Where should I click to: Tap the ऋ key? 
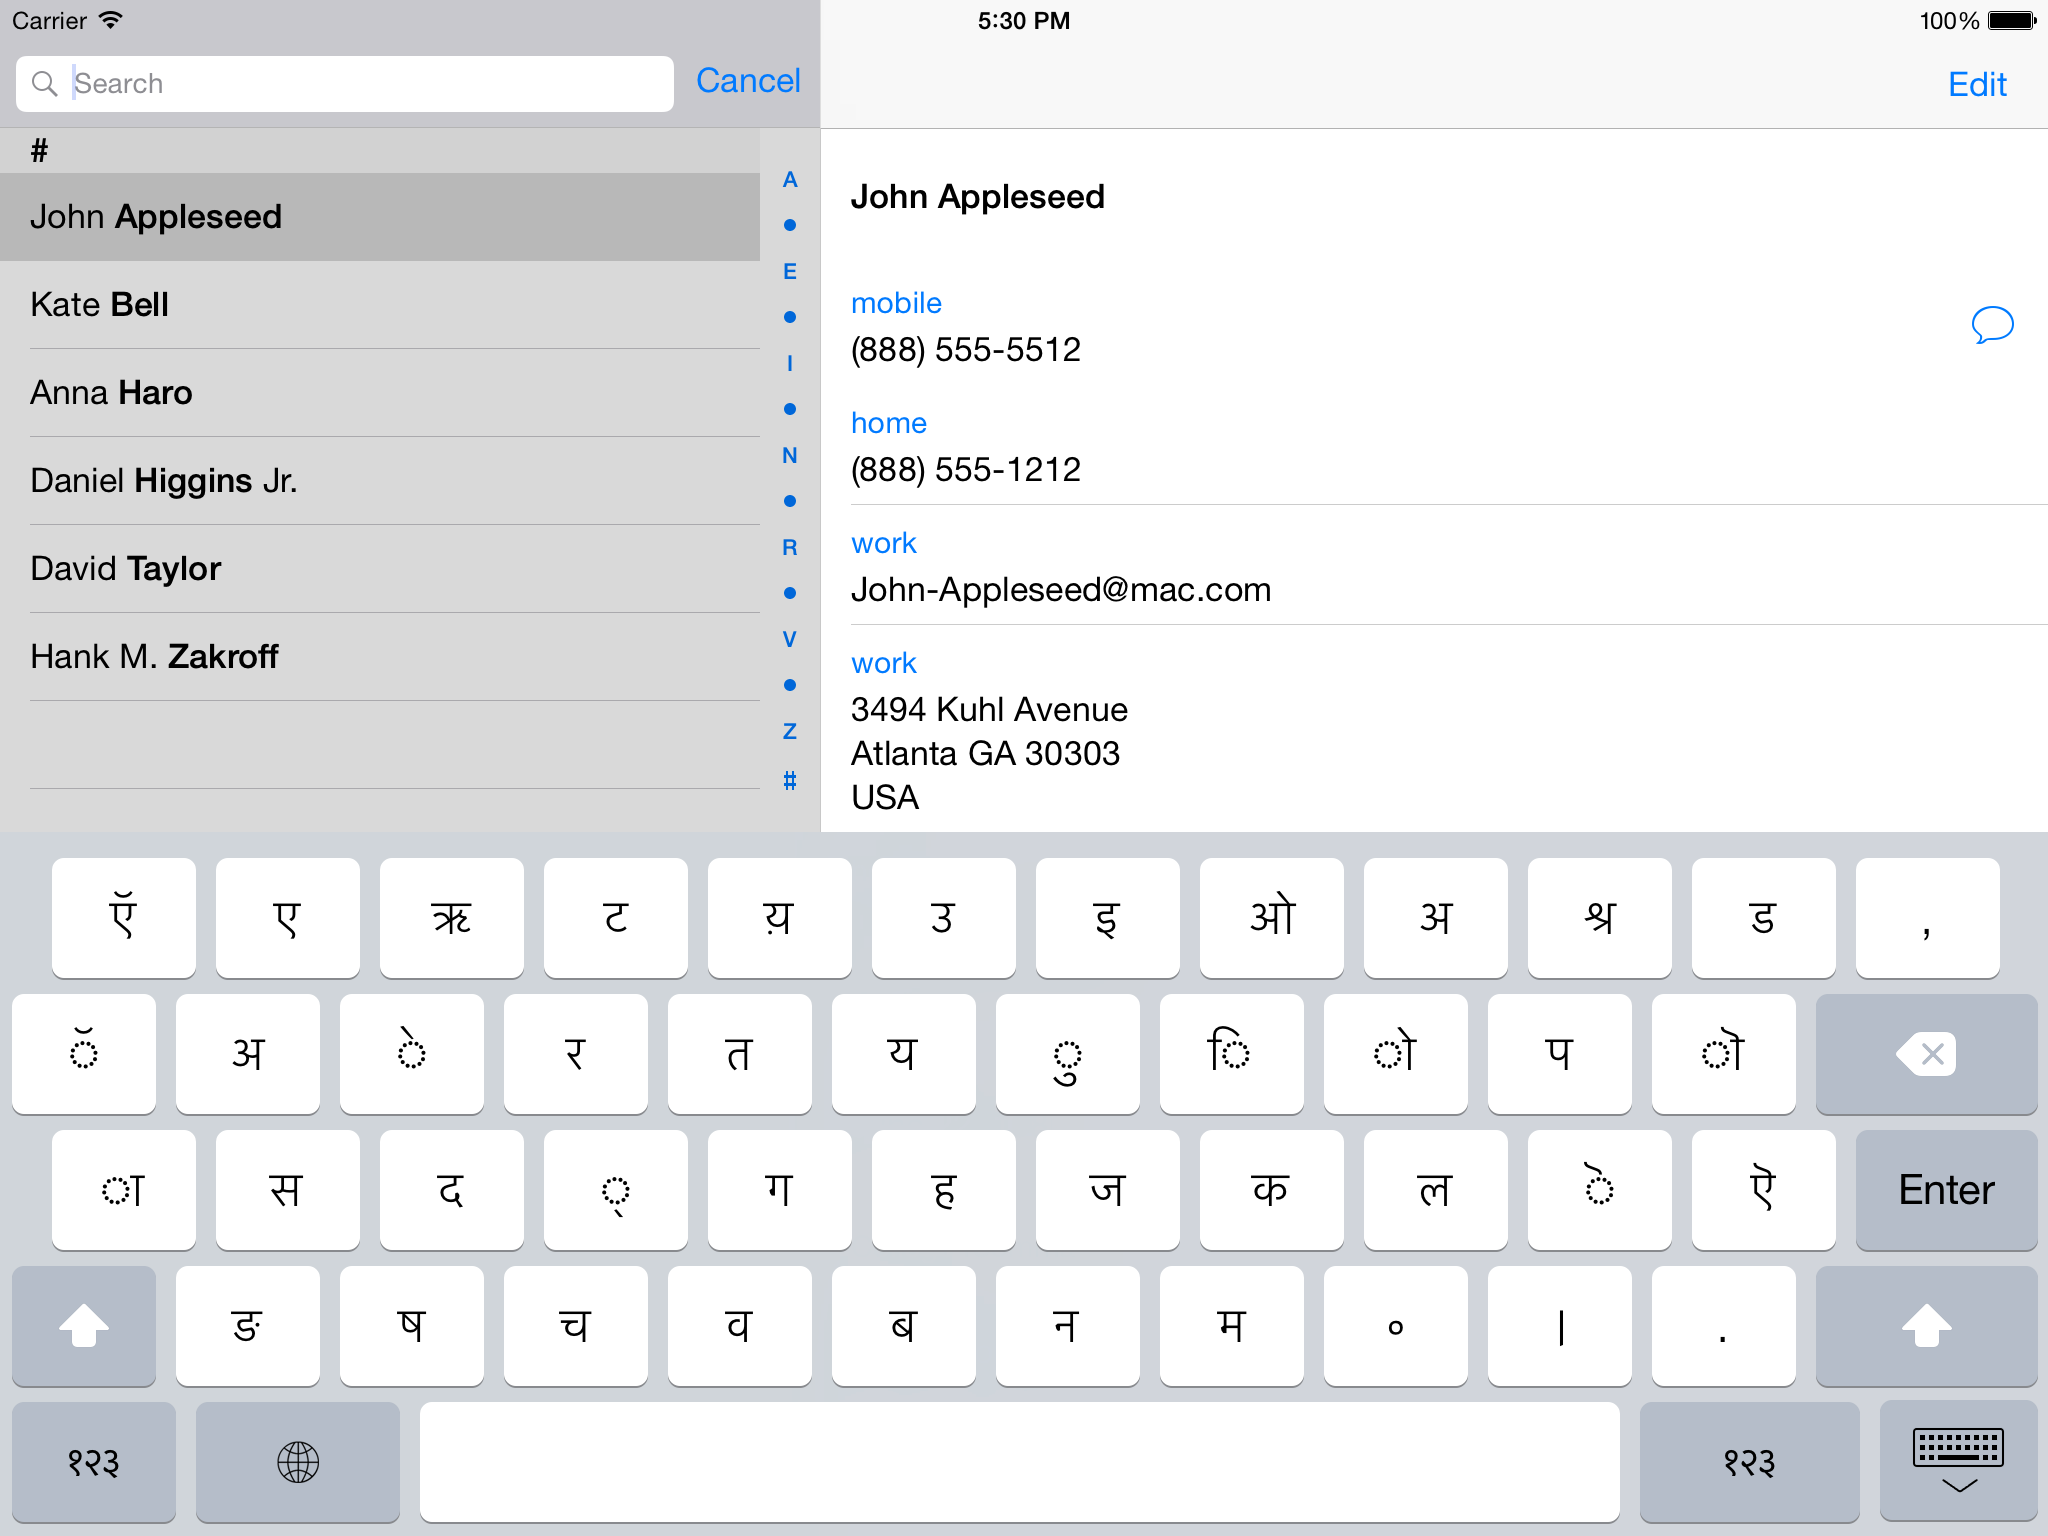(452, 918)
